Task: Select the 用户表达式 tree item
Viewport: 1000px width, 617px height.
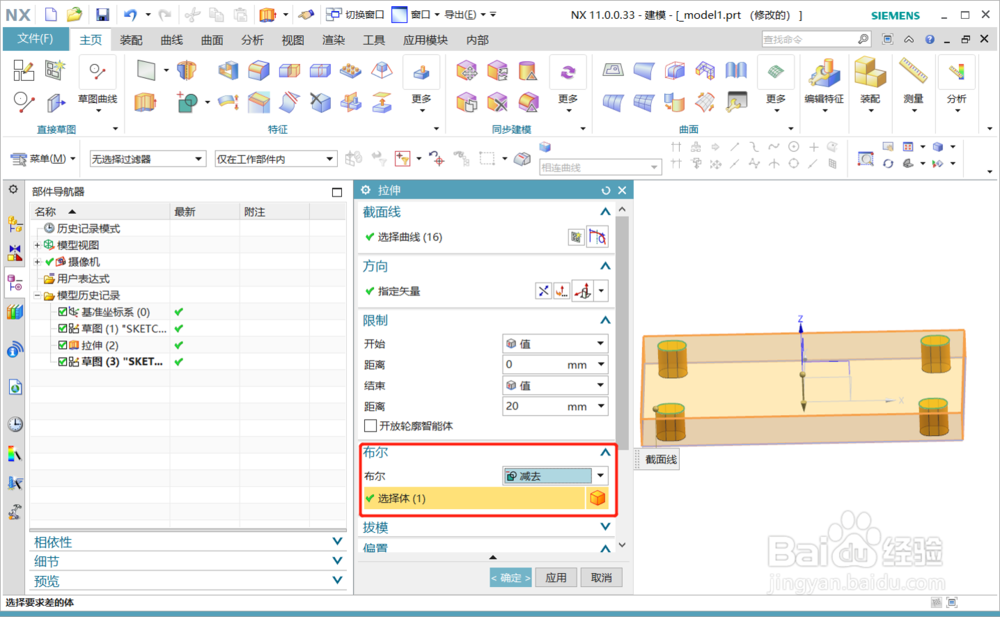Action: (x=84, y=279)
